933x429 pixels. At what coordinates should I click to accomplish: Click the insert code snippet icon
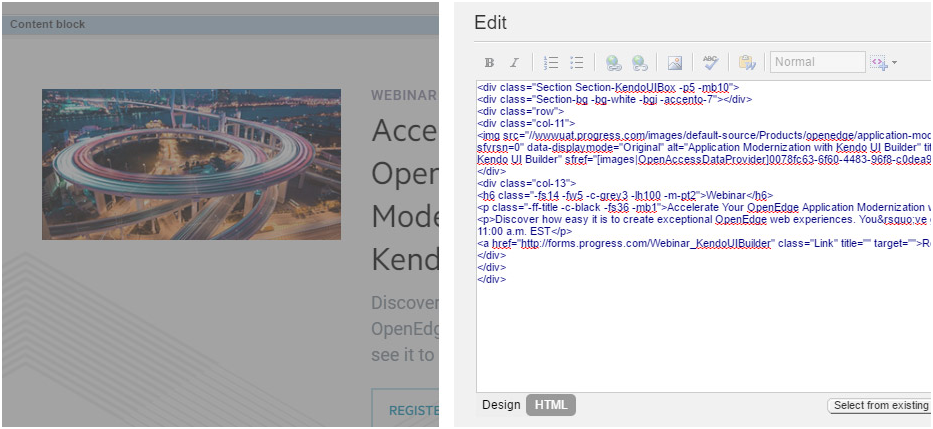(878, 63)
